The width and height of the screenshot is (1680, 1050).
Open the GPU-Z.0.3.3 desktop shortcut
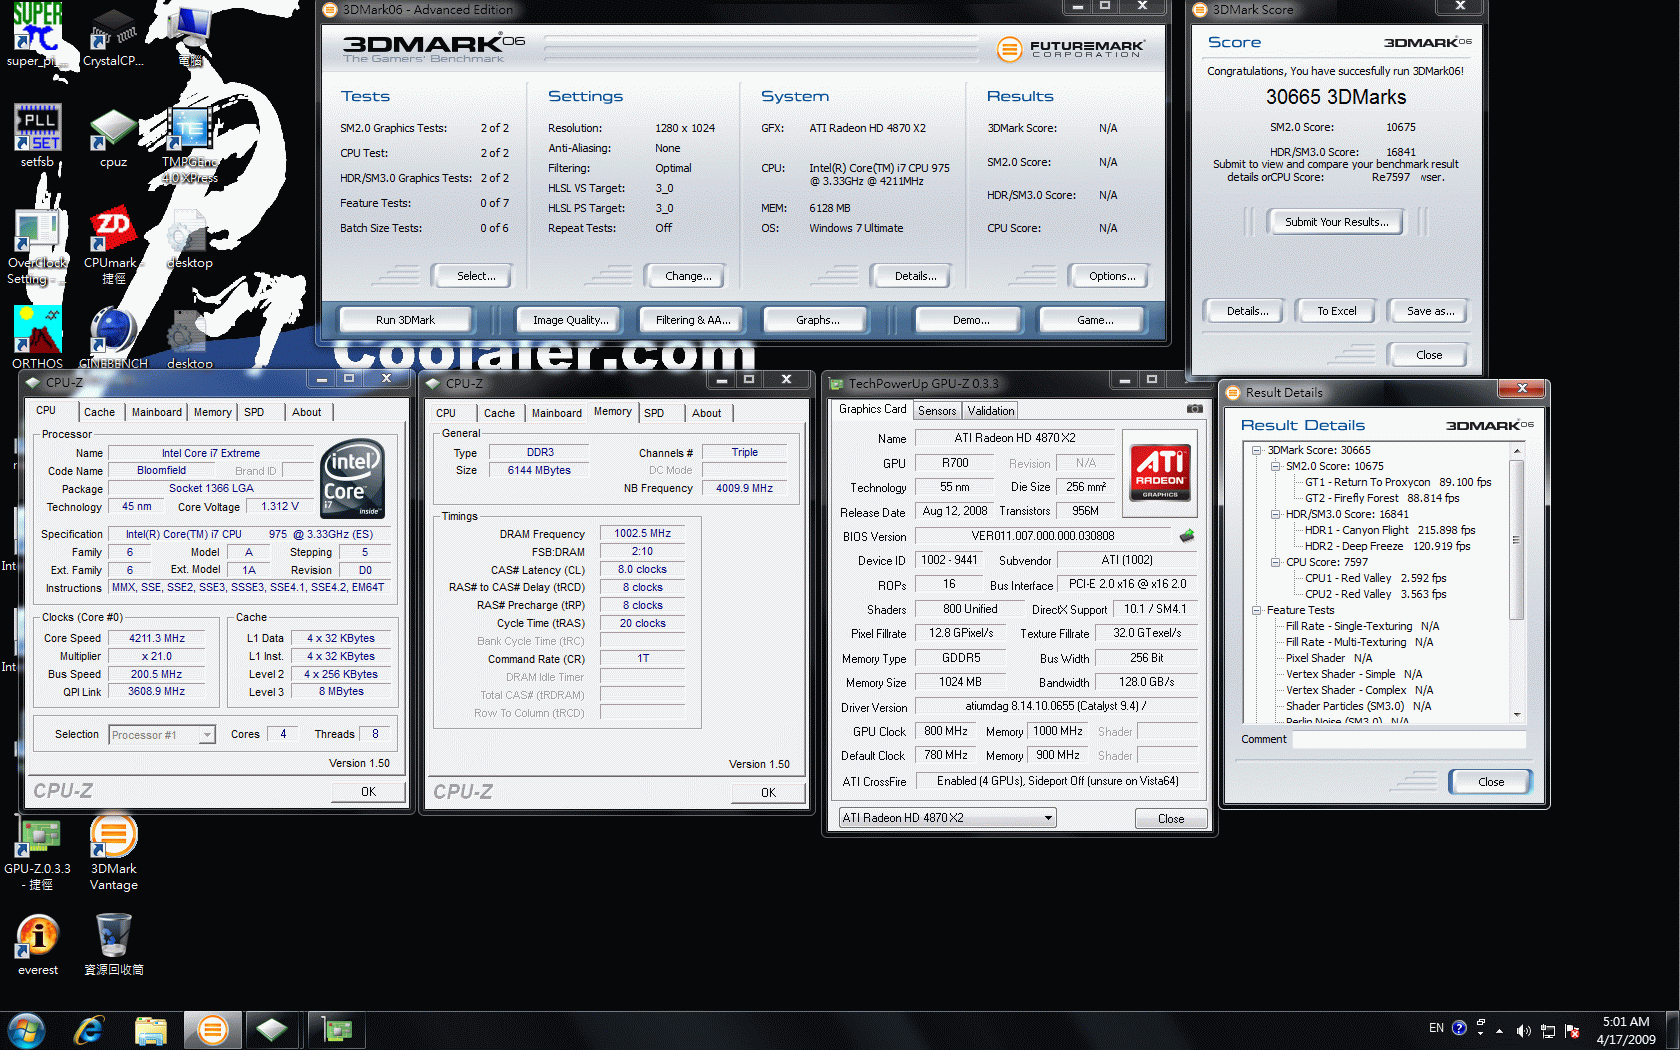[37, 852]
